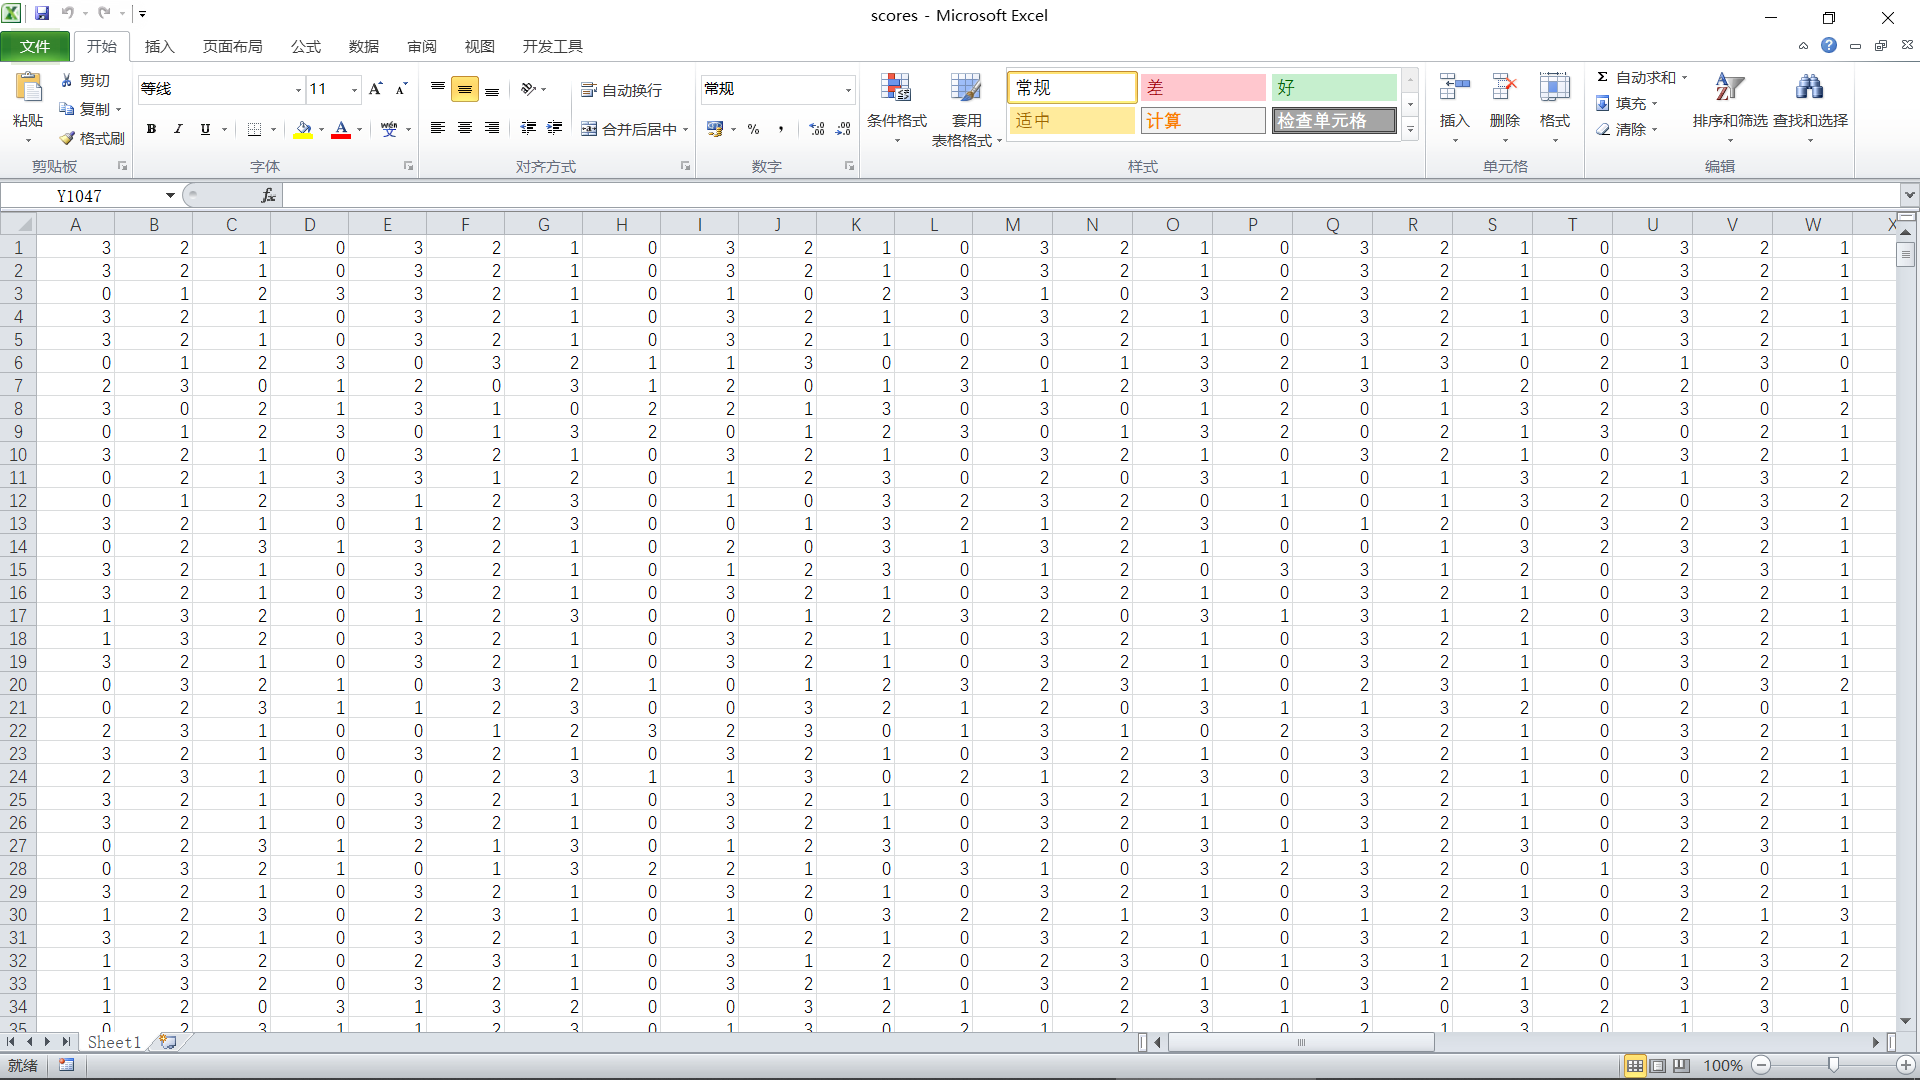Toggle middle vertical alignment
Image resolution: width=1920 pixels, height=1080 pixels.
point(465,89)
